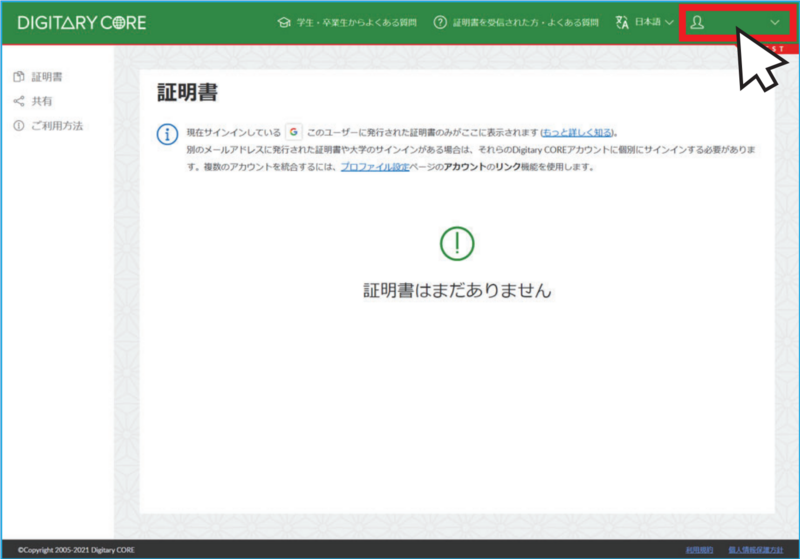Click the 共有 share icon in sidebar

tap(18, 101)
